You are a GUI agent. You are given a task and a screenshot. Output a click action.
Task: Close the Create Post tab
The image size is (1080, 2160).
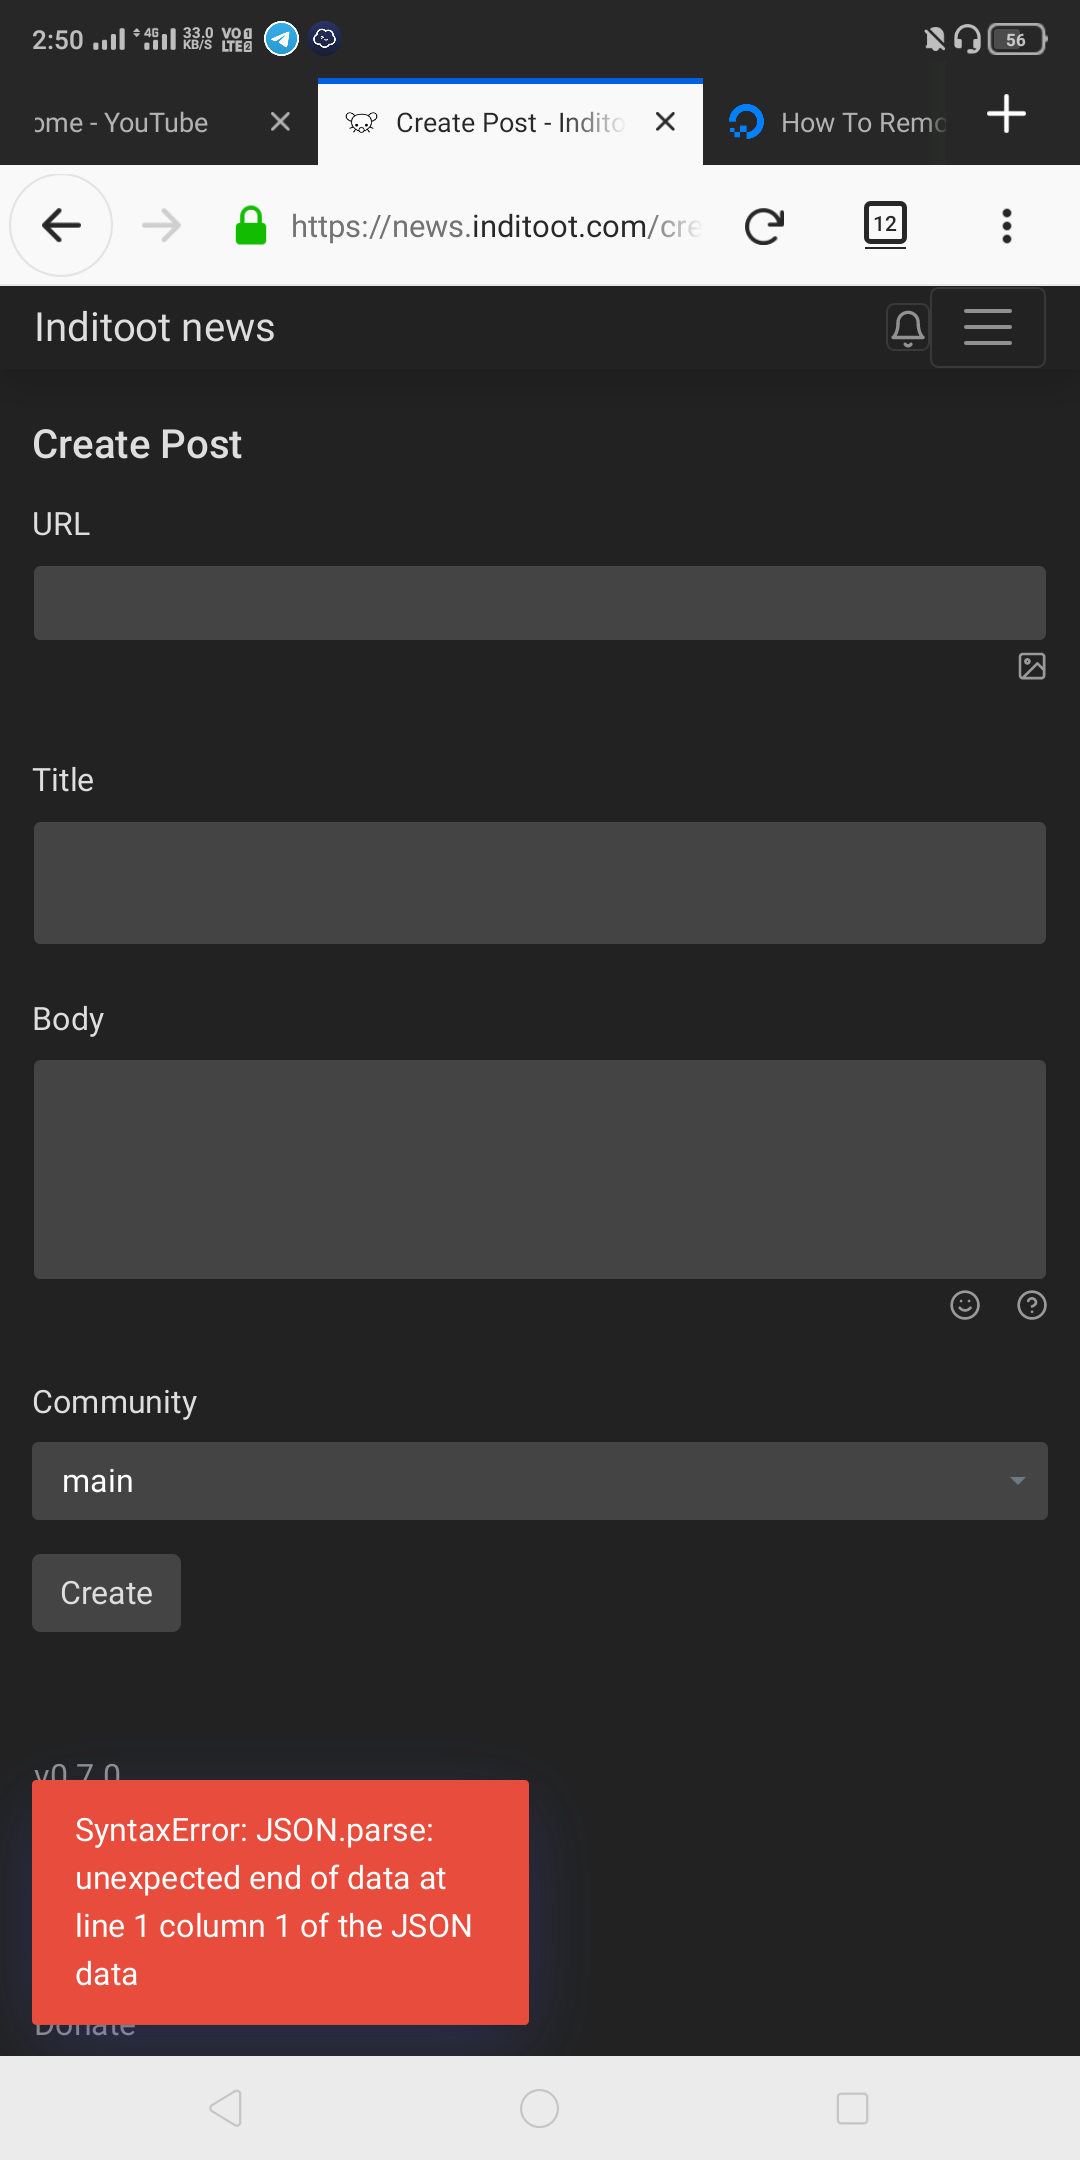(665, 122)
